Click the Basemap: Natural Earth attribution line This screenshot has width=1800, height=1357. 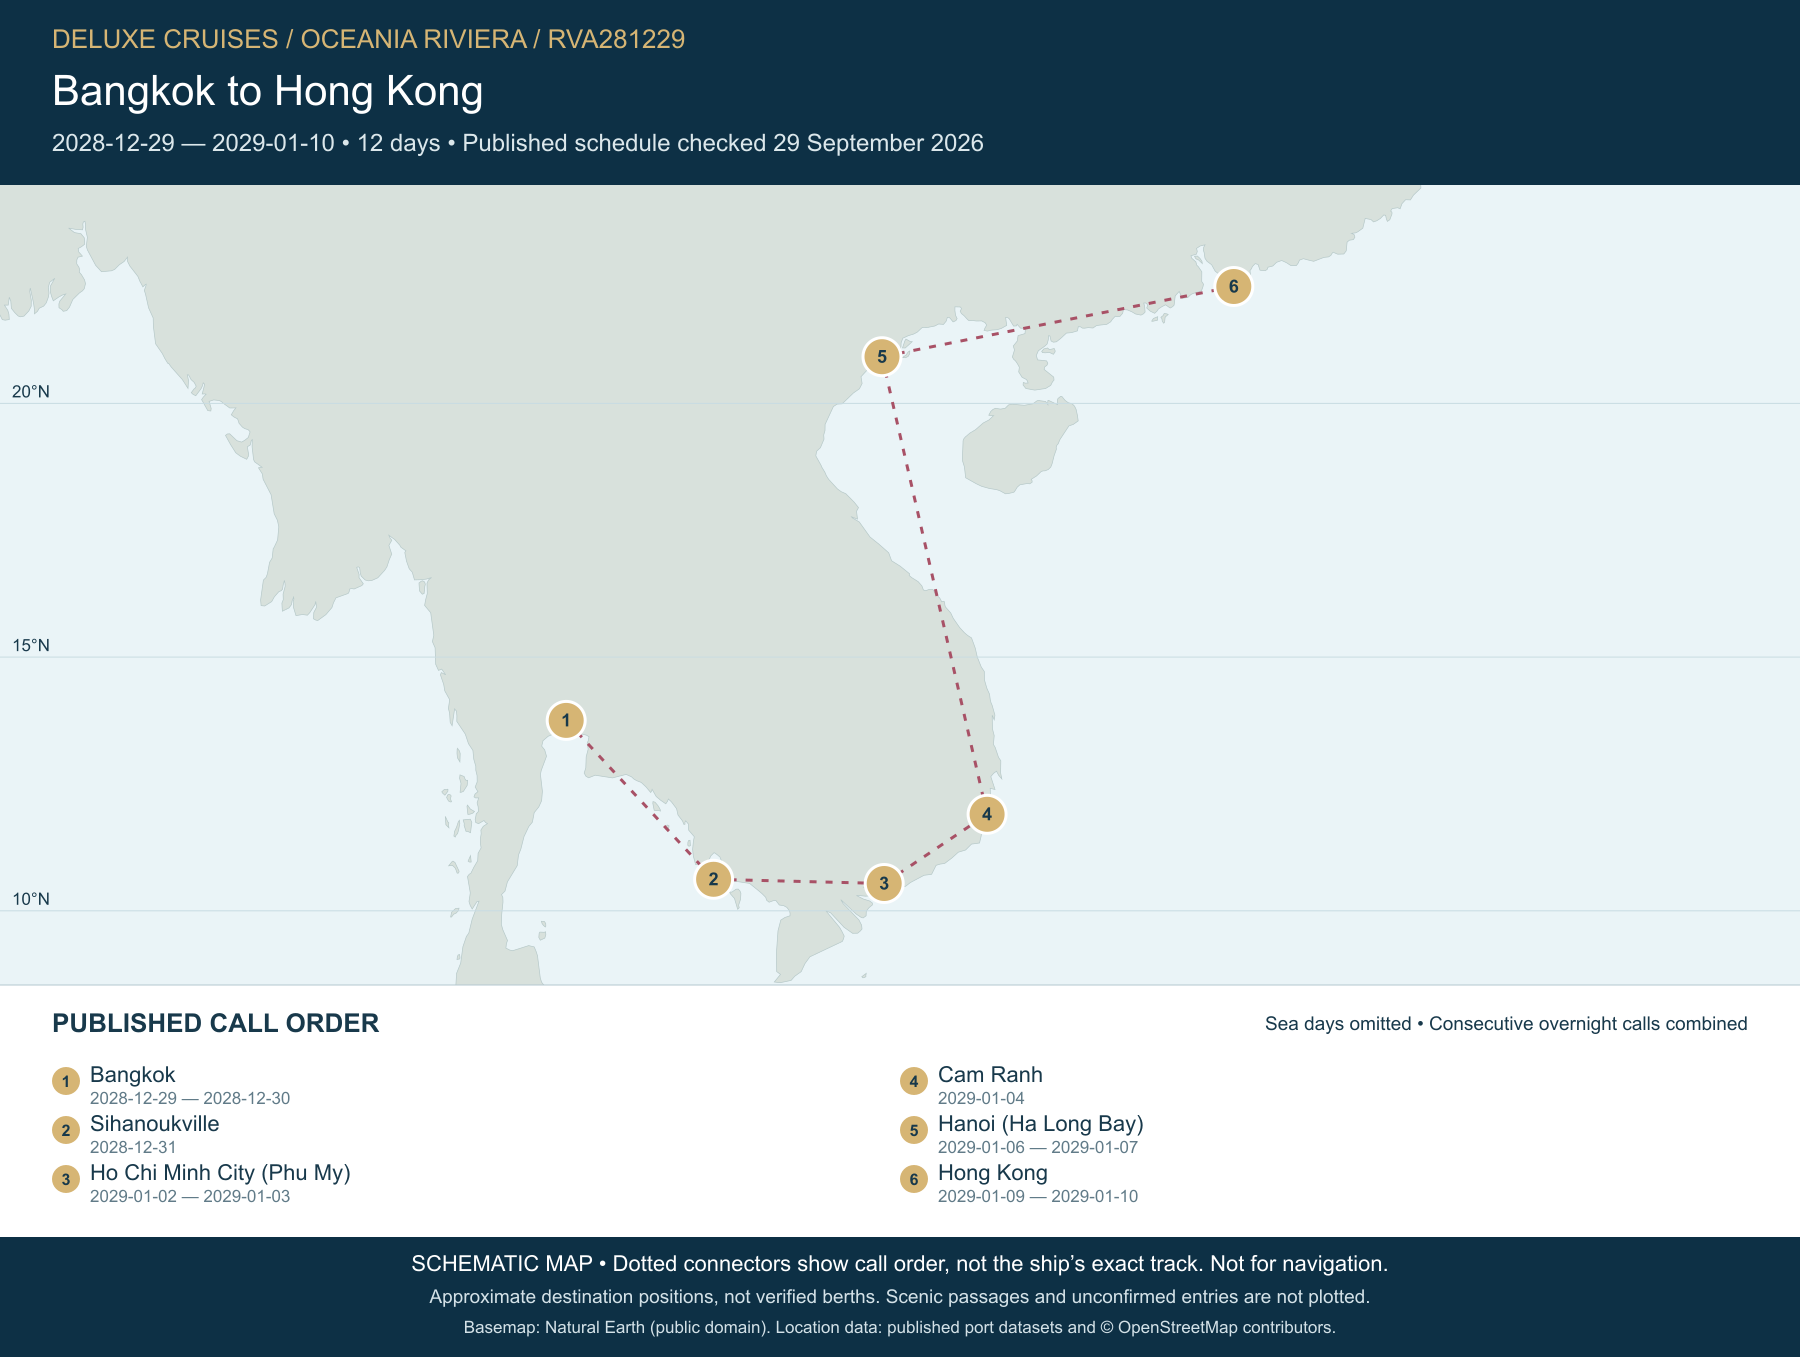pyautogui.click(x=900, y=1328)
